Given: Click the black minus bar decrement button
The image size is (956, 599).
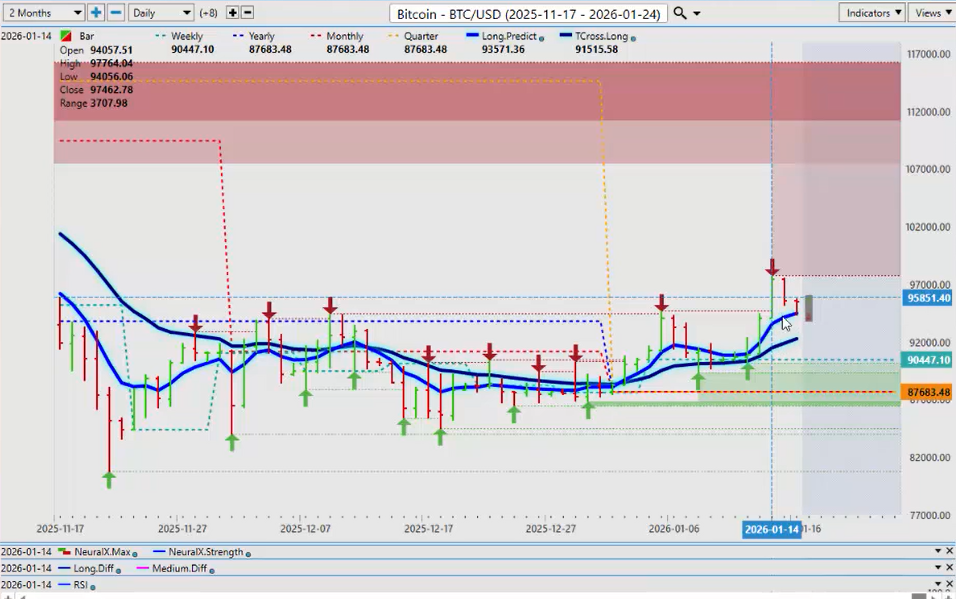Looking at the screenshot, I should click(x=247, y=13).
